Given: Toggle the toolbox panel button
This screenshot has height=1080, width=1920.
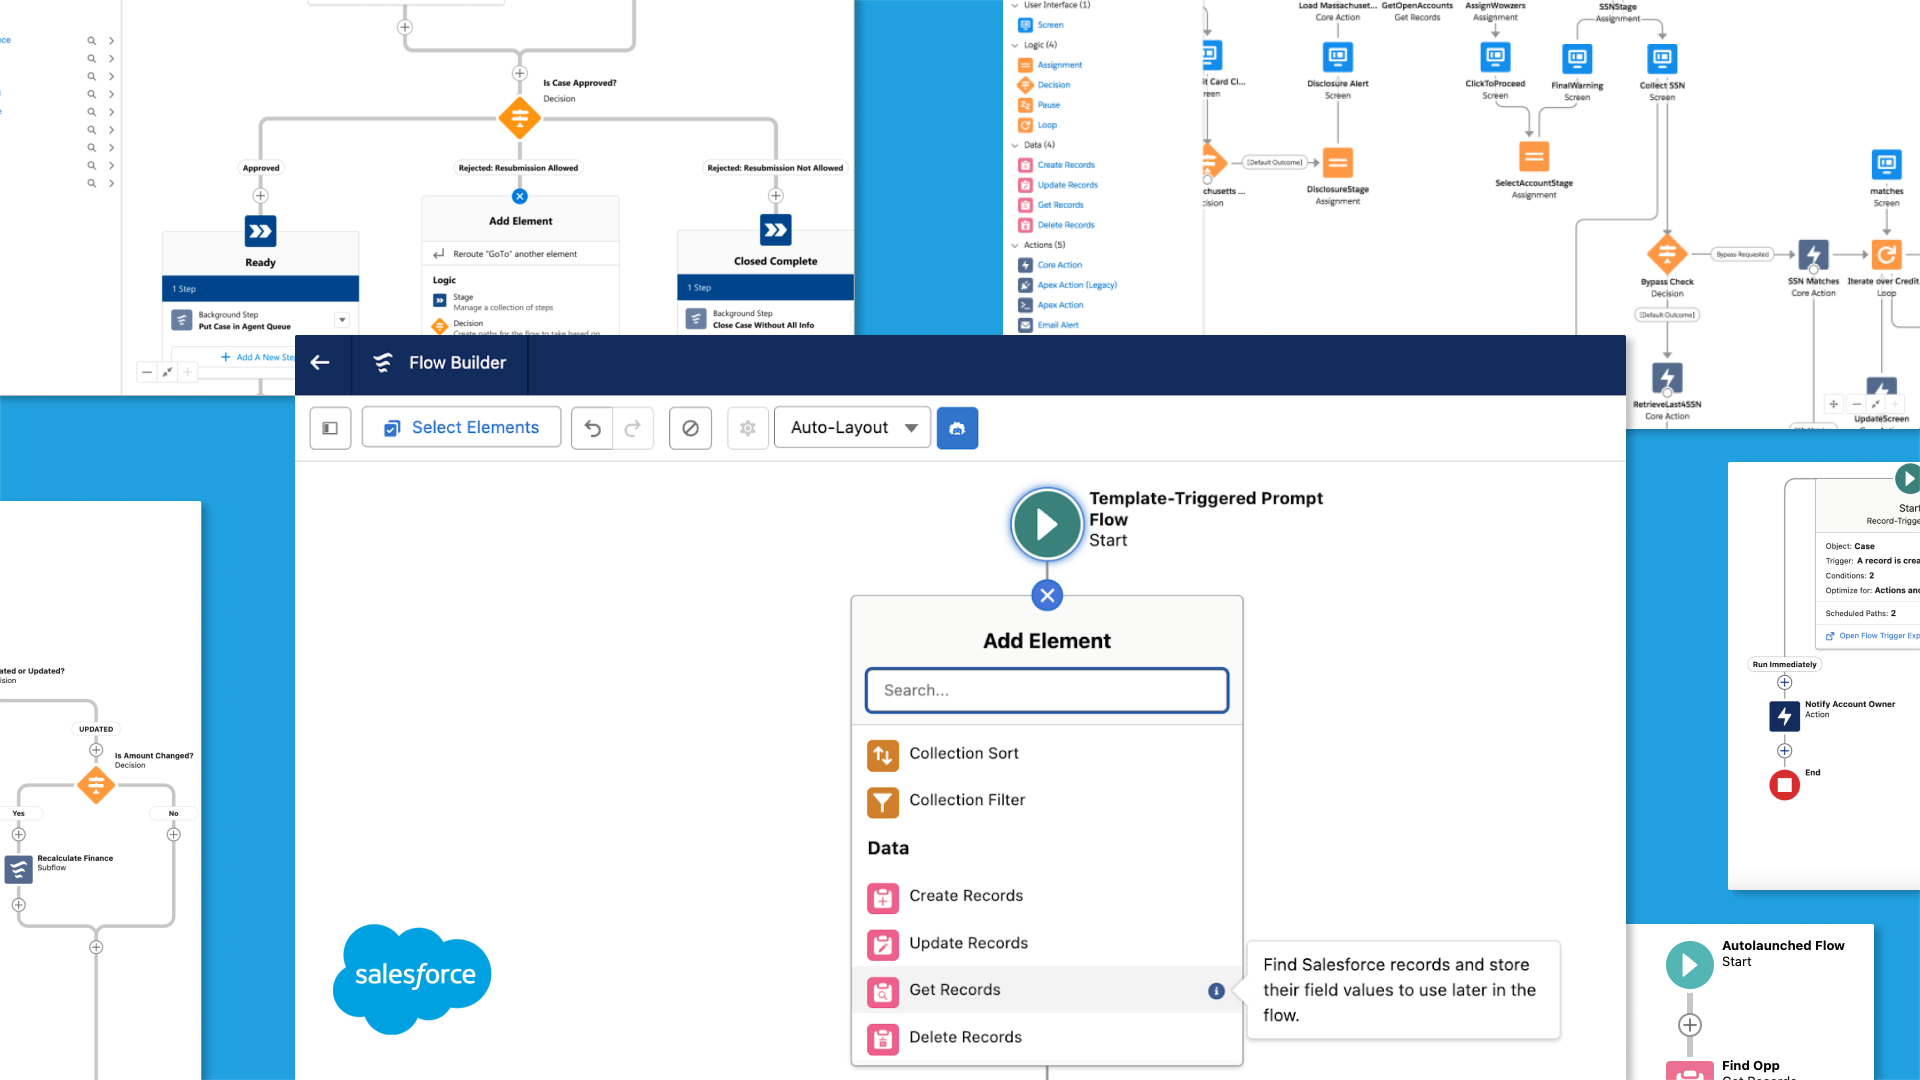Looking at the screenshot, I should tap(330, 428).
